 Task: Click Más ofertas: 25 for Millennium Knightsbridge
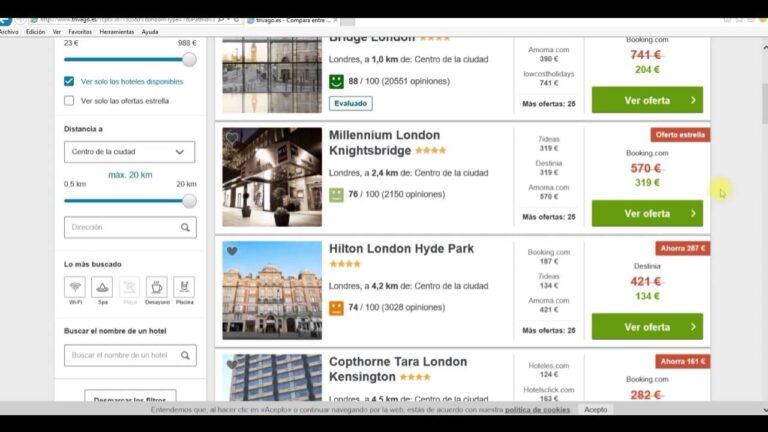[549, 217]
